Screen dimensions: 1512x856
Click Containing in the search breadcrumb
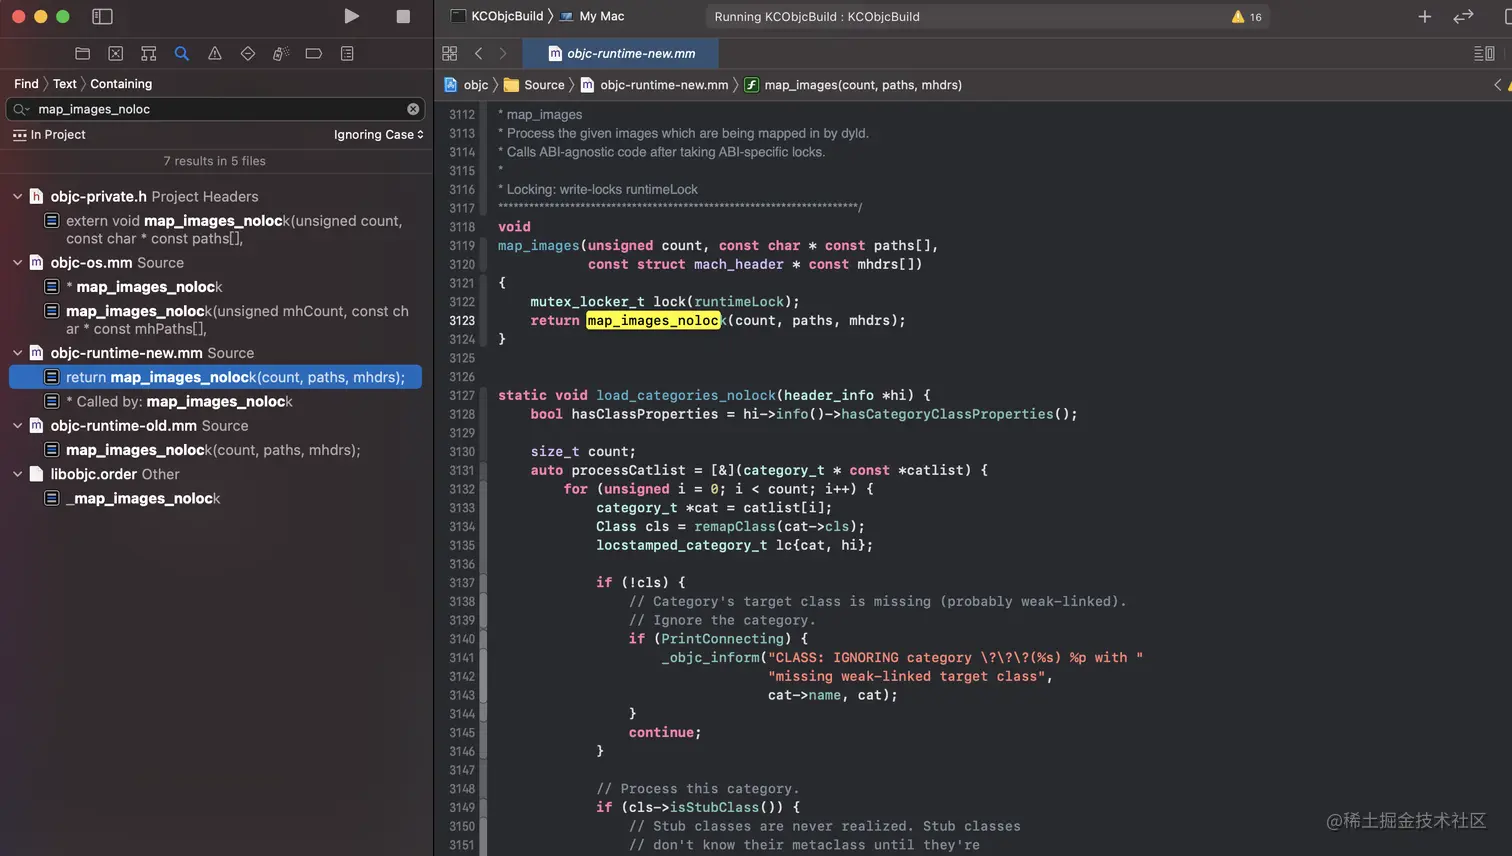coord(121,84)
